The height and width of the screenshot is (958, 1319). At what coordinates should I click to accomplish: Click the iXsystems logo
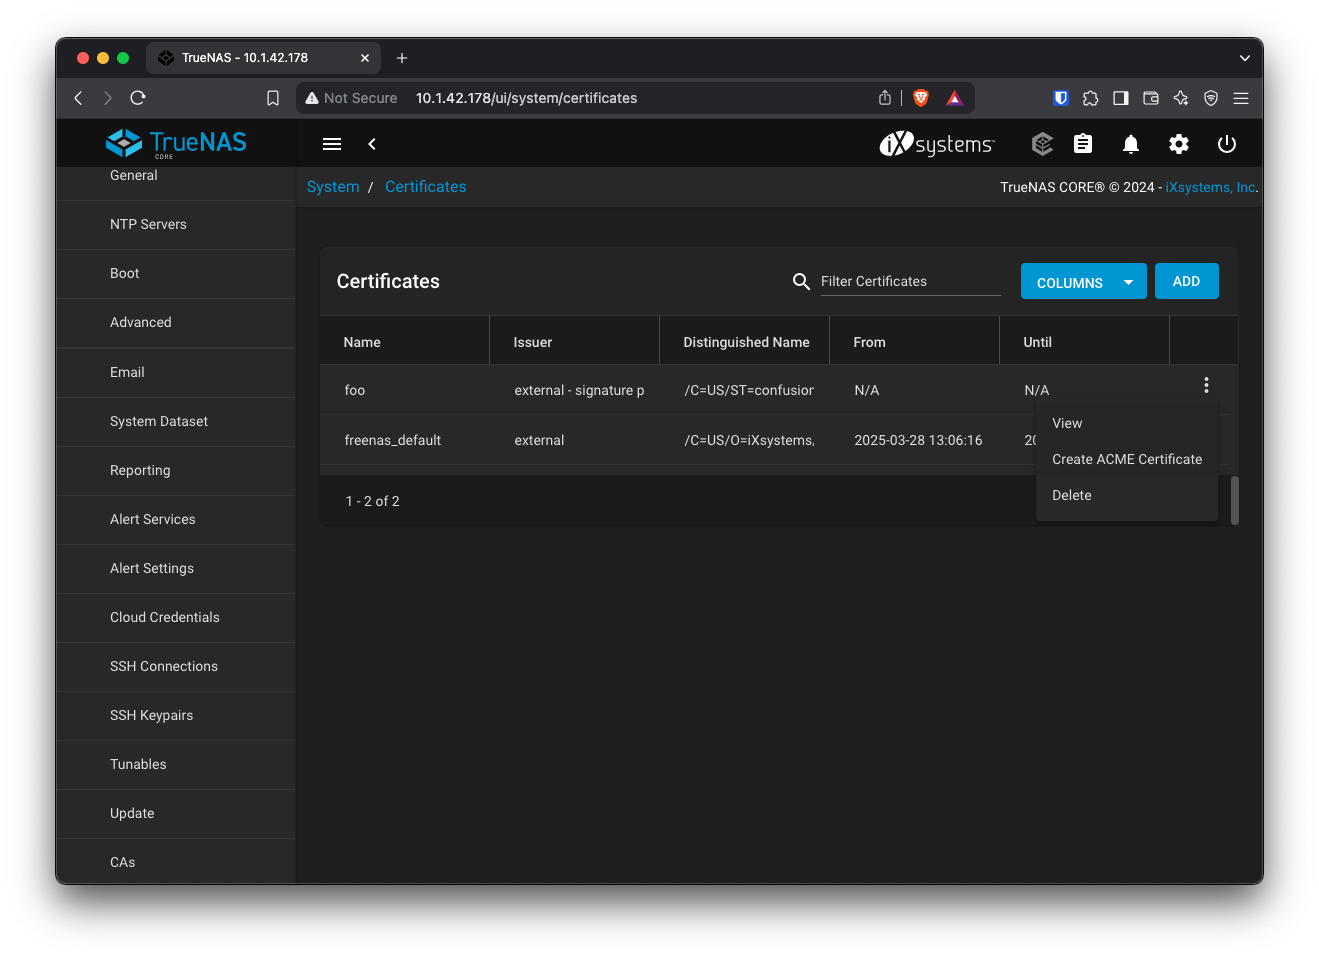tap(937, 144)
